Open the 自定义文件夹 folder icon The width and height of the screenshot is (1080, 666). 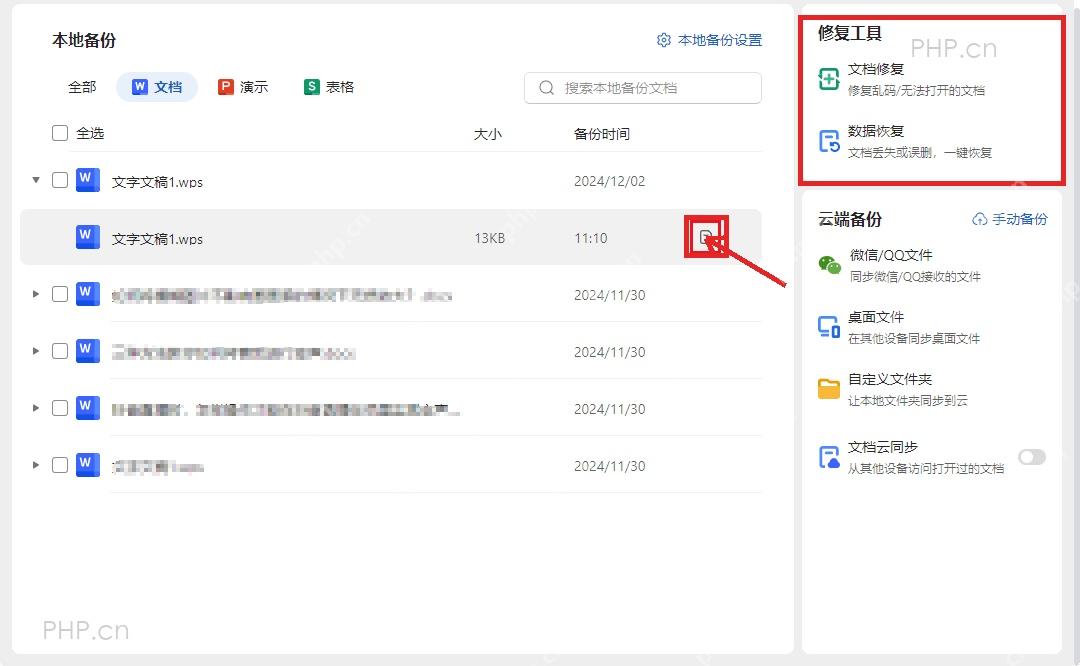[829, 389]
